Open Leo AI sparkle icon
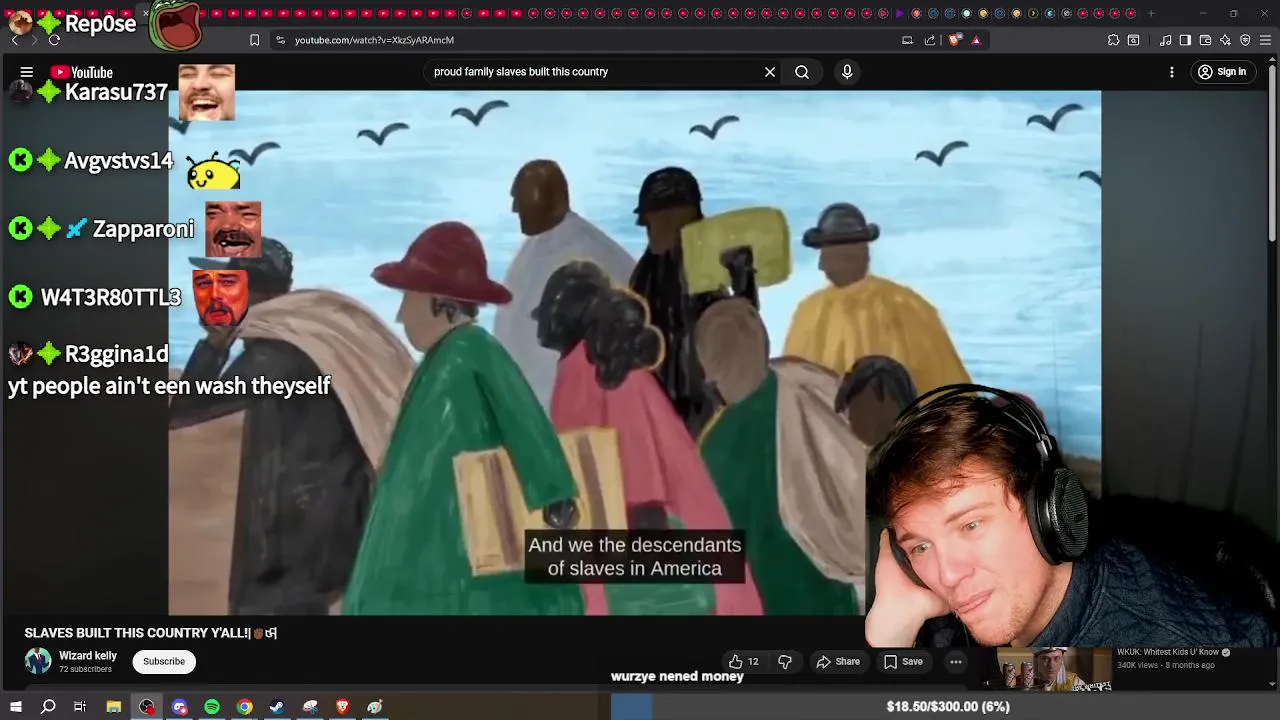 coord(1225,40)
